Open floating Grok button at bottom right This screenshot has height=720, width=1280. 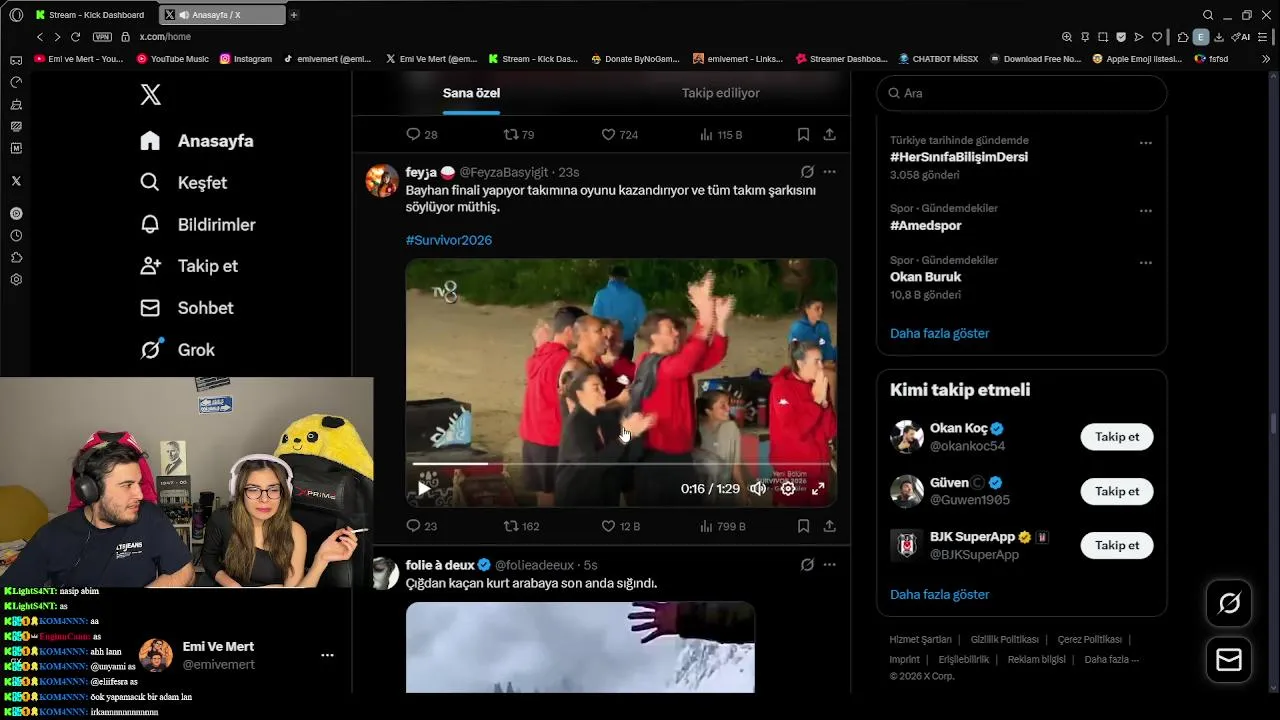tap(1229, 603)
